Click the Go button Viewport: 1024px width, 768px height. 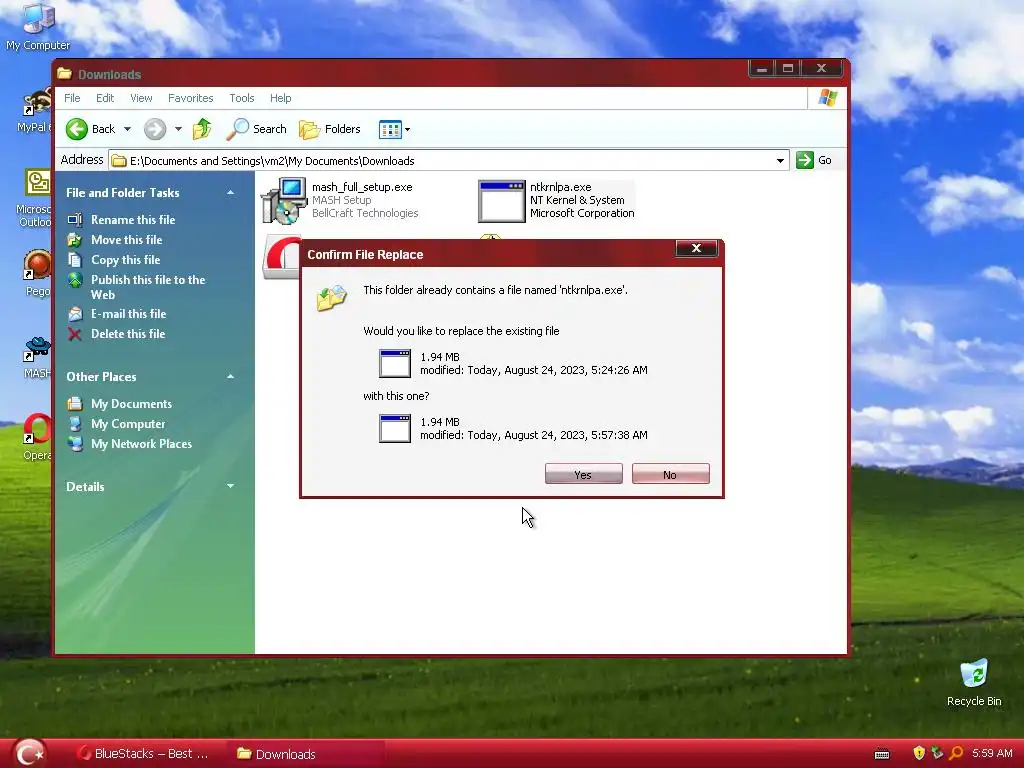(814, 160)
